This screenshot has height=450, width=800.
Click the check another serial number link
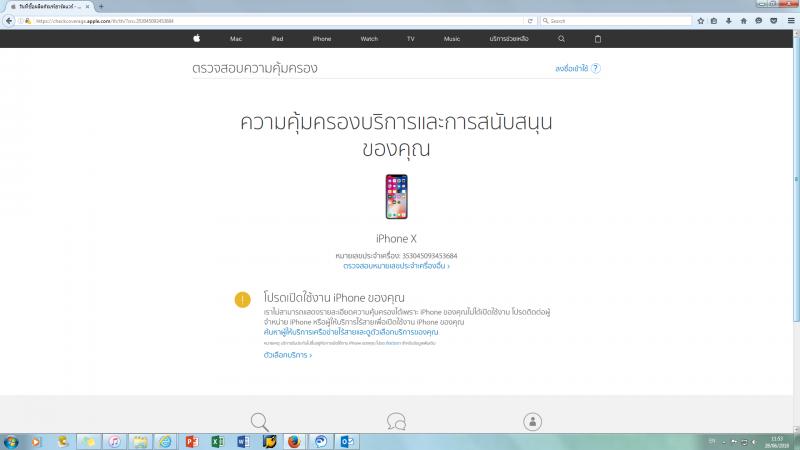point(396,266)
